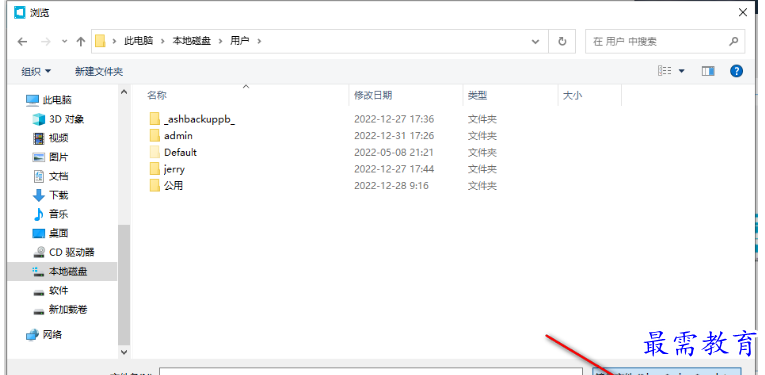Close the 浏览 dialog window
The image size is (765, 375).
pyautogui.click(x=743, y=13)
